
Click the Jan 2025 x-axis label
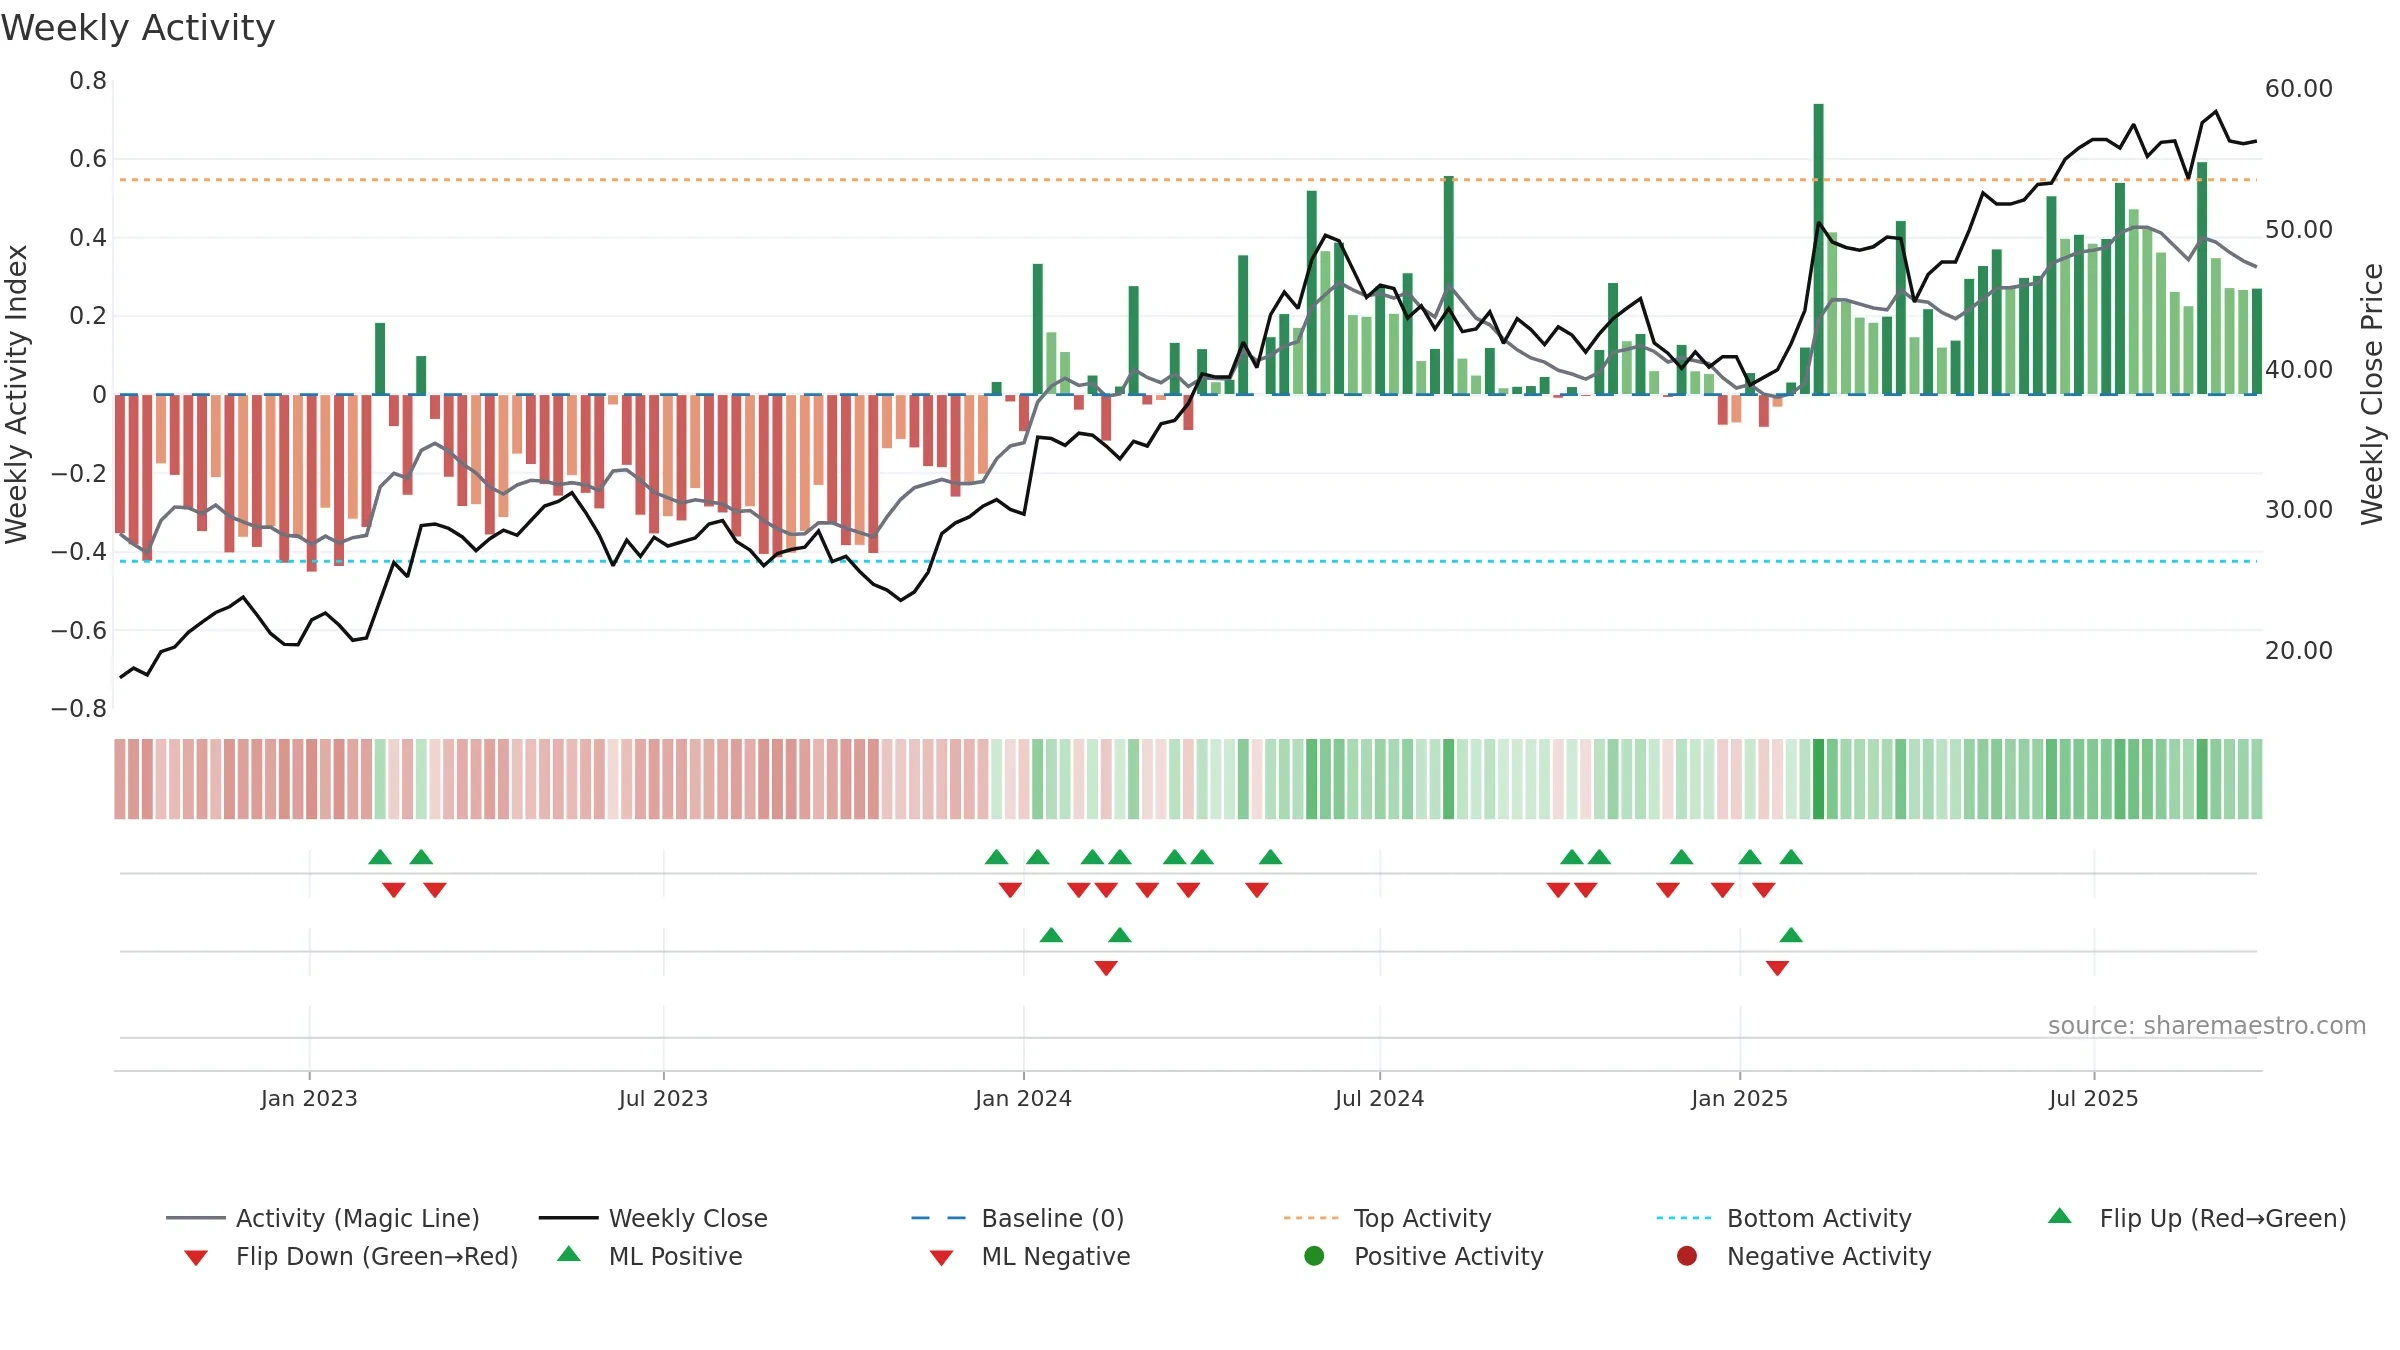(x=1739, y=1098)
